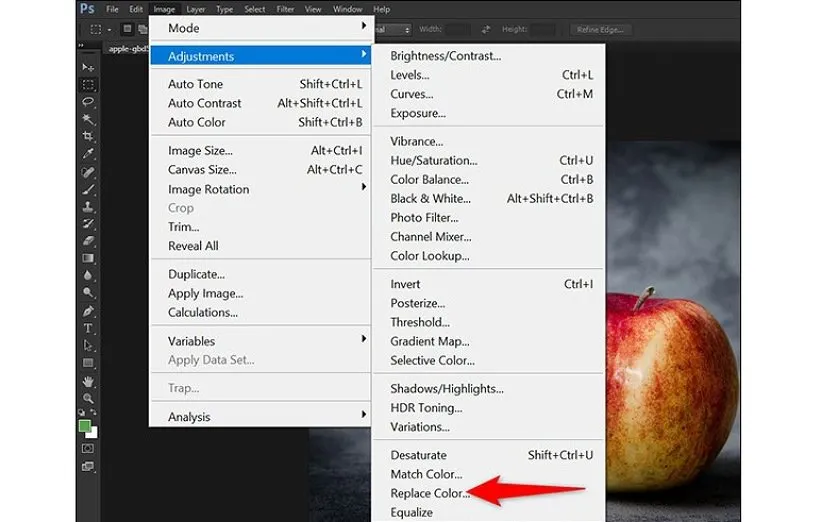The height and width of the screenshot is (522, 822).
Task: Activate the Hand tool
Action: 88,381
